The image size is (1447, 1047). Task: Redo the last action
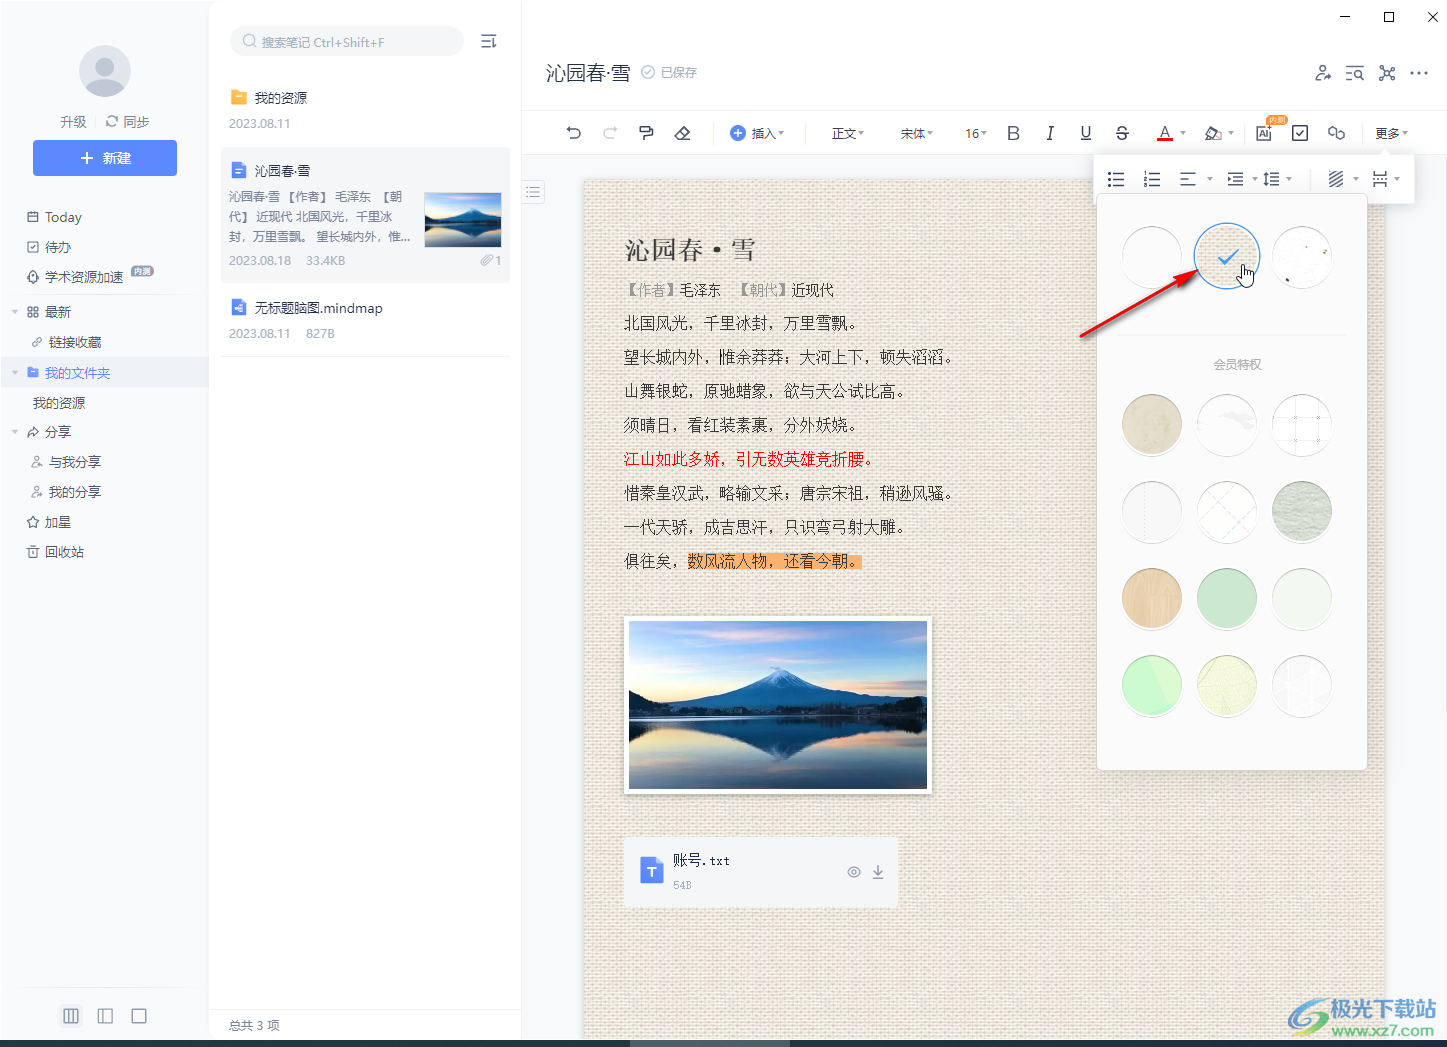click(x=610, y=133)
